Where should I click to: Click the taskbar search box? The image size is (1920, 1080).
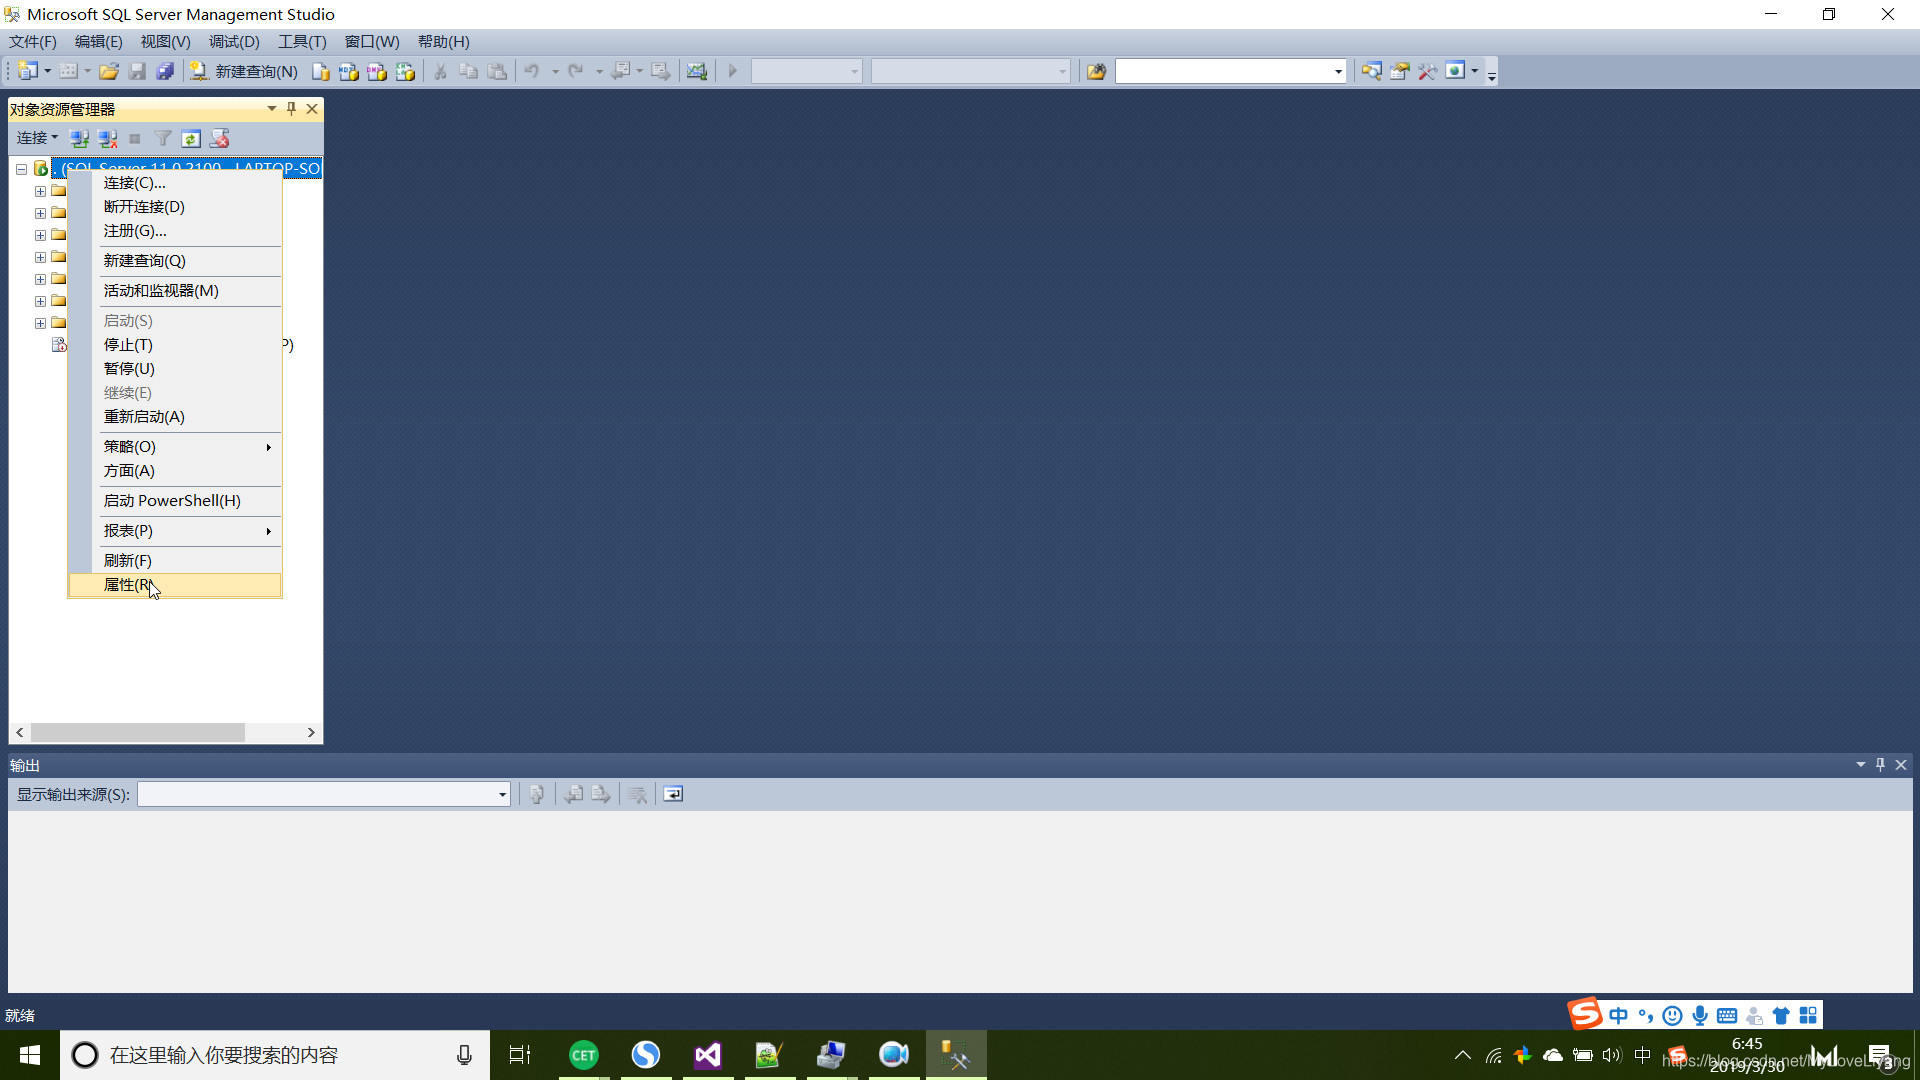[275, 1055]
